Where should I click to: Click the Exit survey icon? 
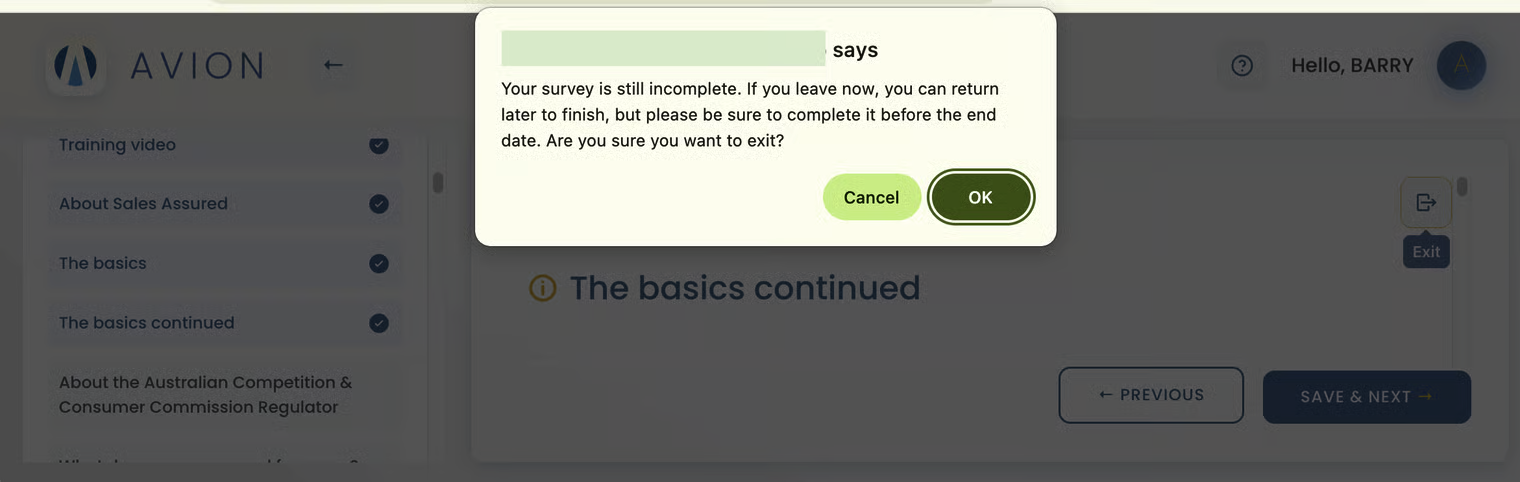point(1426,202)
